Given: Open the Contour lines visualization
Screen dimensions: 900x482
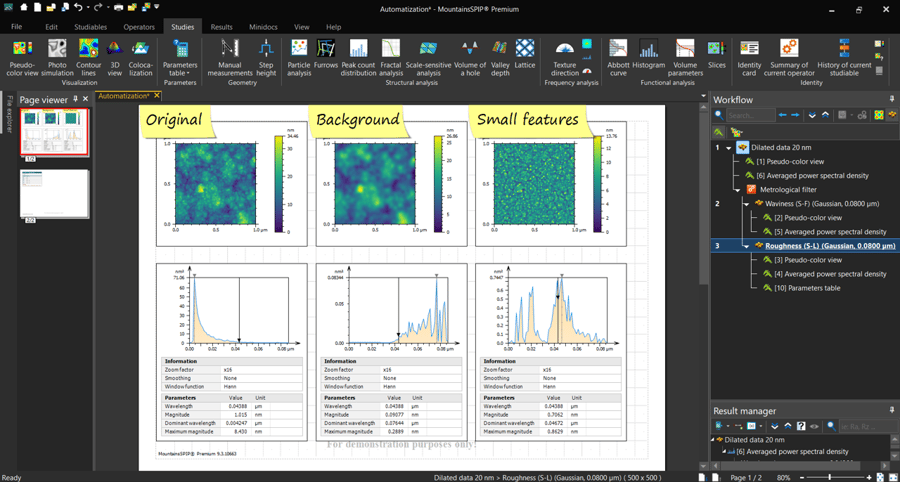Looking at the screenshot, I should coord(88,57).
